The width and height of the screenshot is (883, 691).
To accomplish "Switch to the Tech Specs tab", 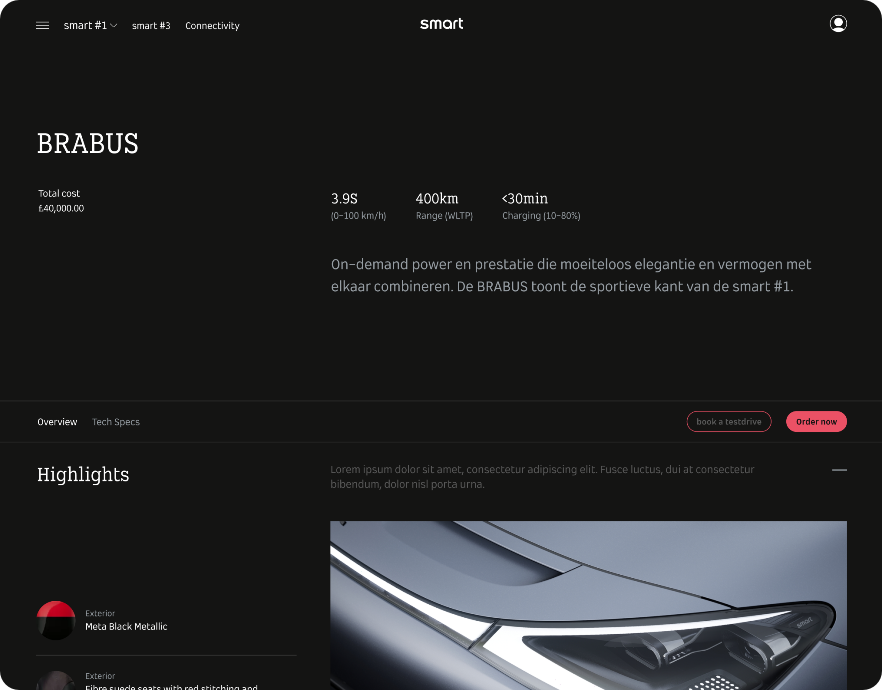I will pyautogui.click(x=115, y=422).
